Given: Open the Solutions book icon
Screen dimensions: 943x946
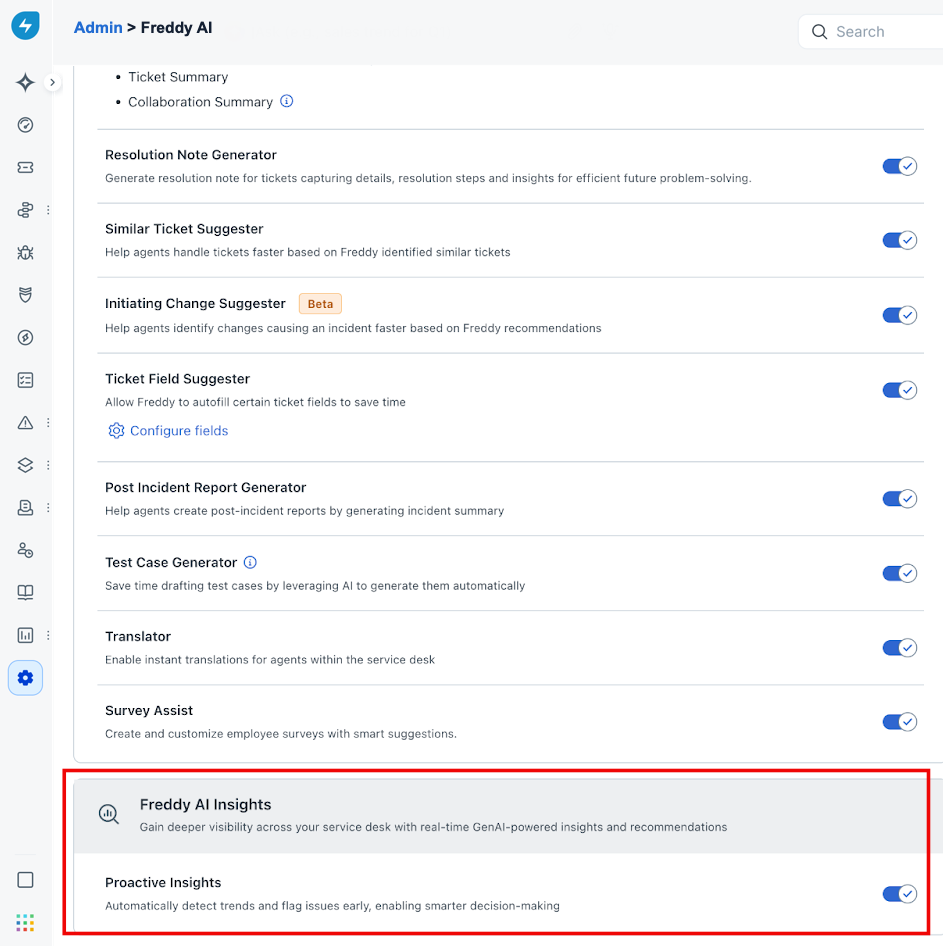Looking at the screenshot, I should [x=25, y=592].
